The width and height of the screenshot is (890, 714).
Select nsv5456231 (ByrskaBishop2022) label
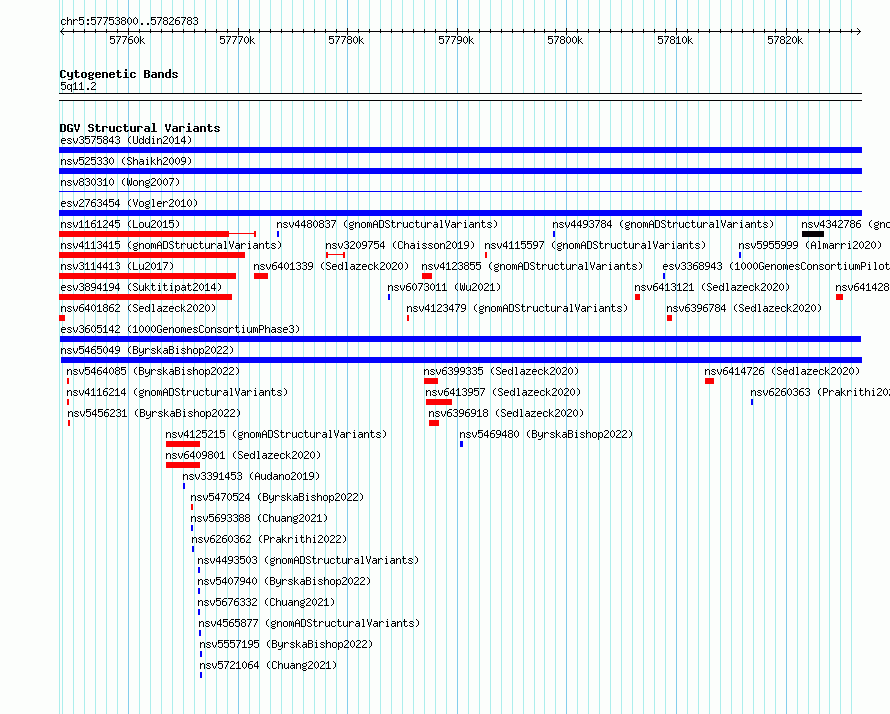pos(154,413)
